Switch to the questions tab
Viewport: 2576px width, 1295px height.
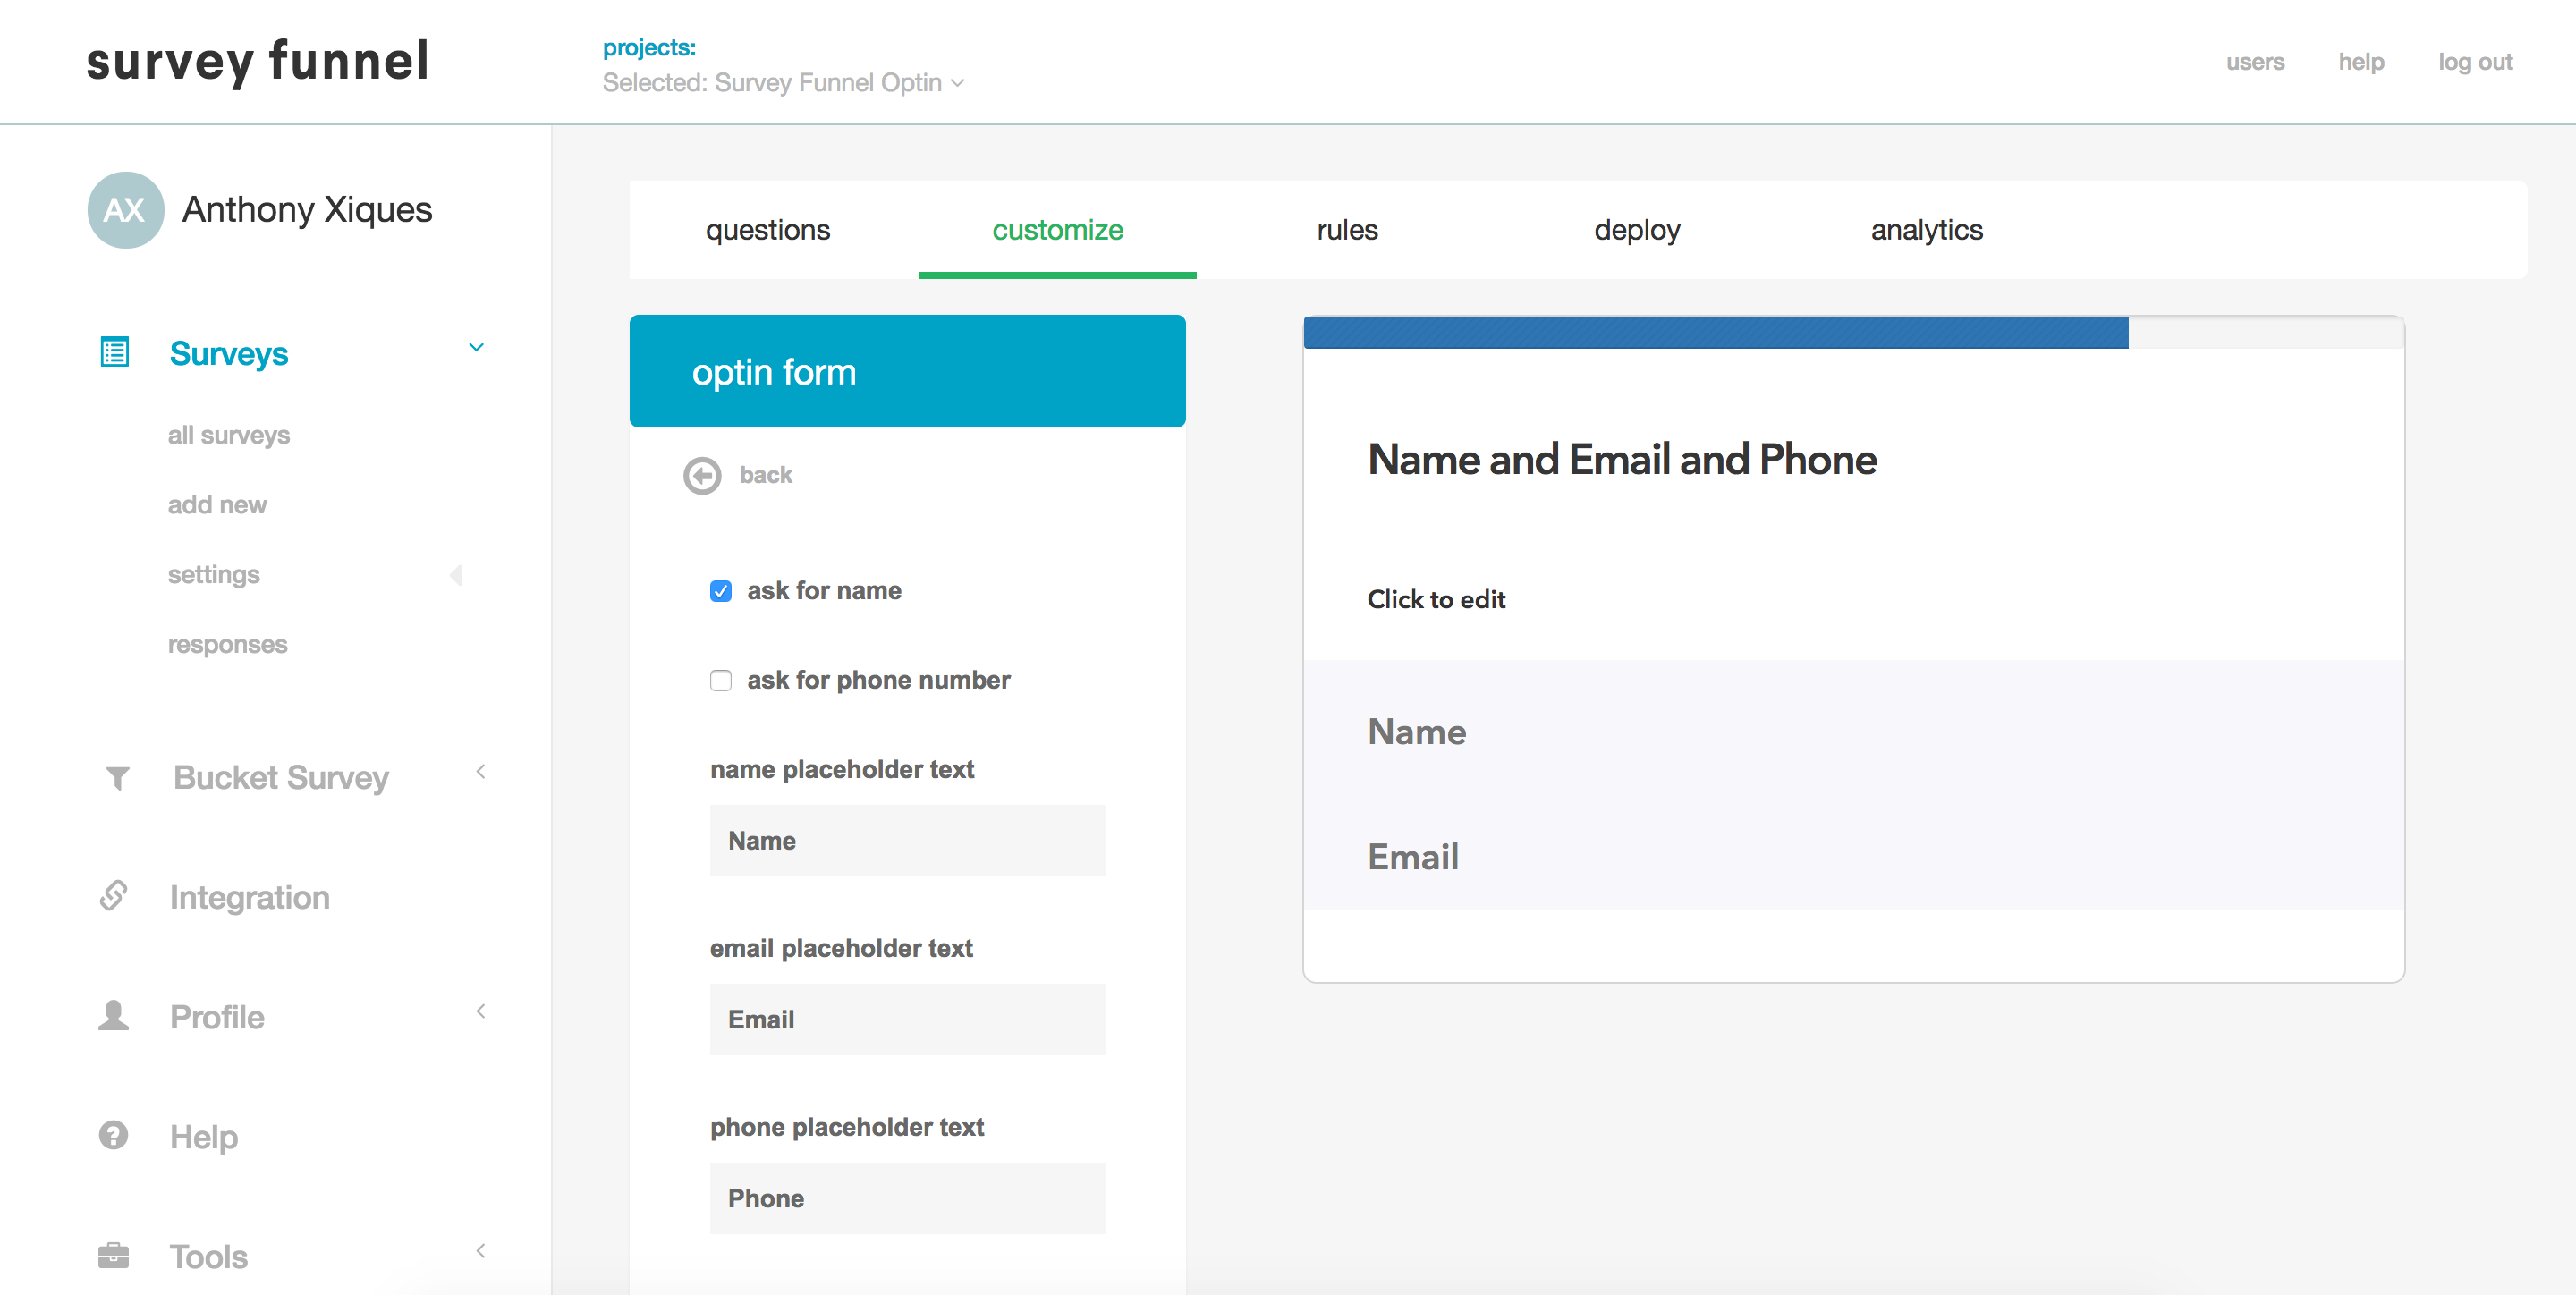pyautogui.click(x=768, y=230)
